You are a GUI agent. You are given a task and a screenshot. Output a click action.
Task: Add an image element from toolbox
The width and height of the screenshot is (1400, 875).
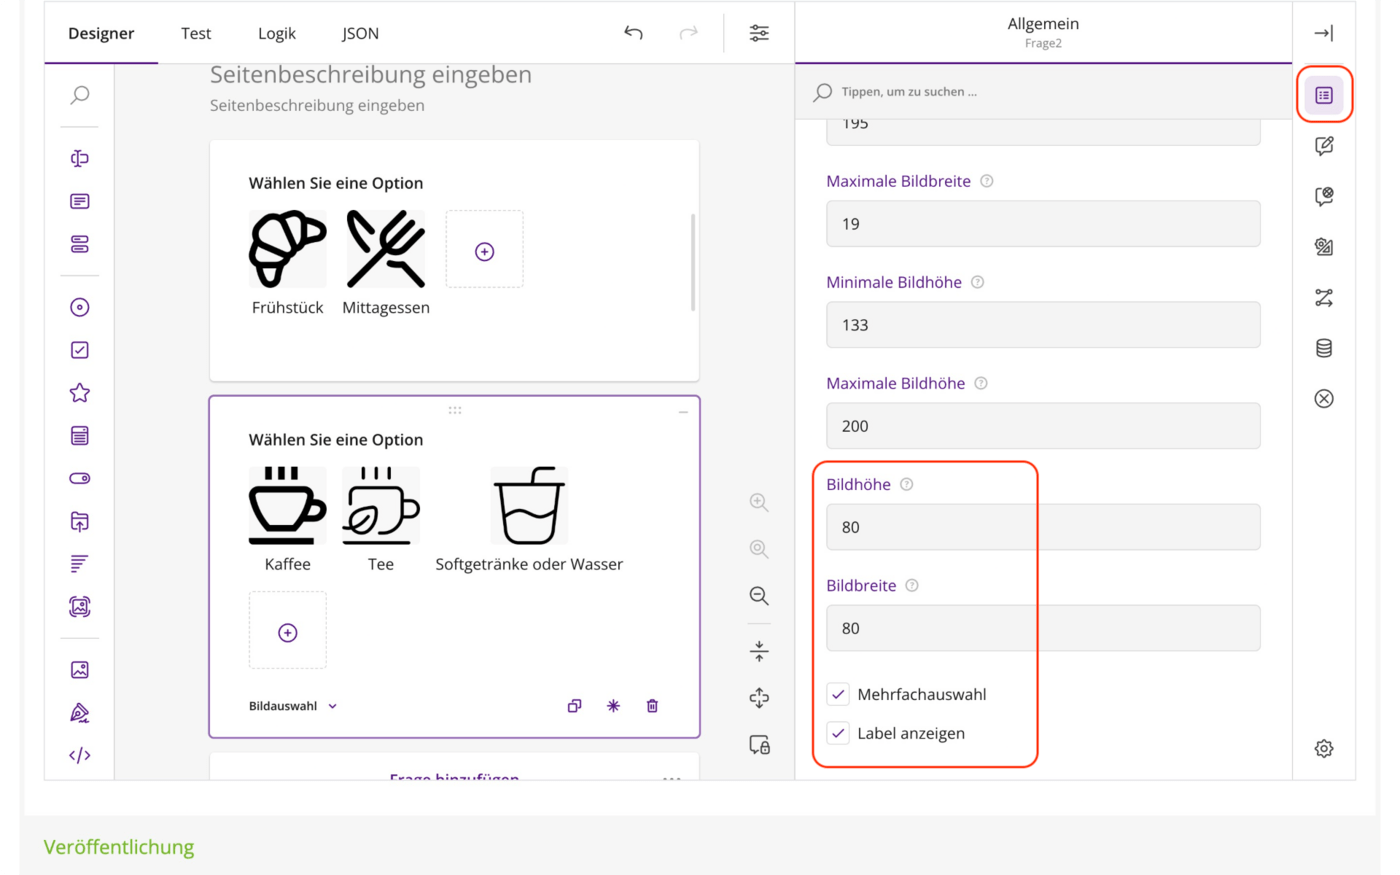(x=80, y=670)
